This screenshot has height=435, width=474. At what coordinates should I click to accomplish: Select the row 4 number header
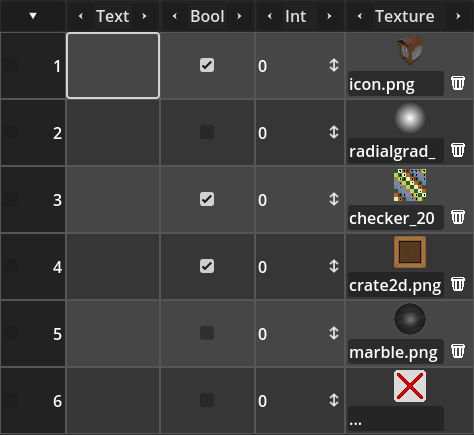point(33,267)
